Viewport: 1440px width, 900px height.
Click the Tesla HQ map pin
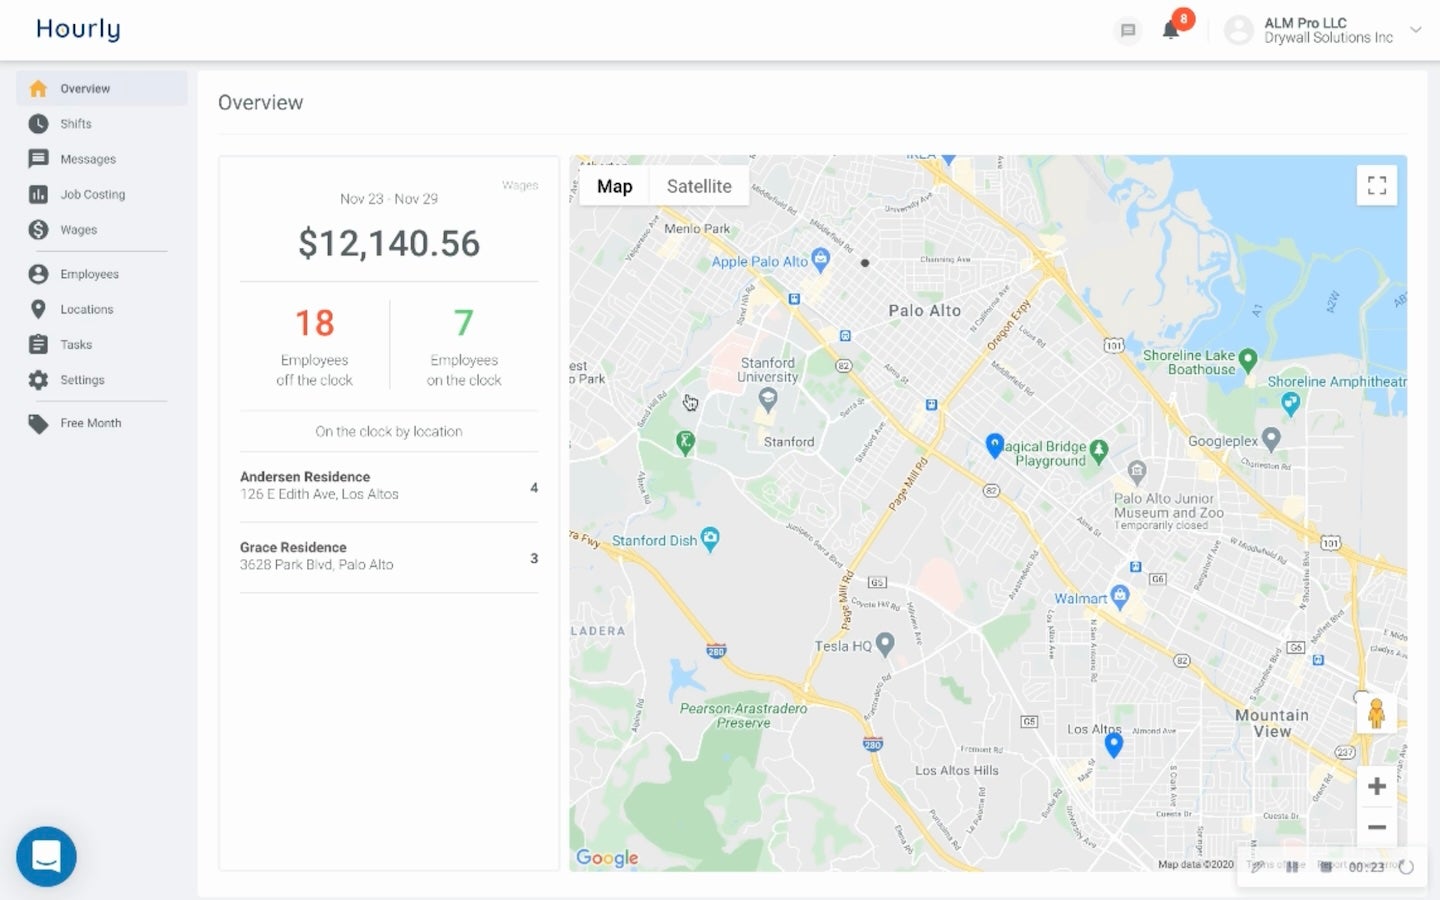(x=885, y=644)
